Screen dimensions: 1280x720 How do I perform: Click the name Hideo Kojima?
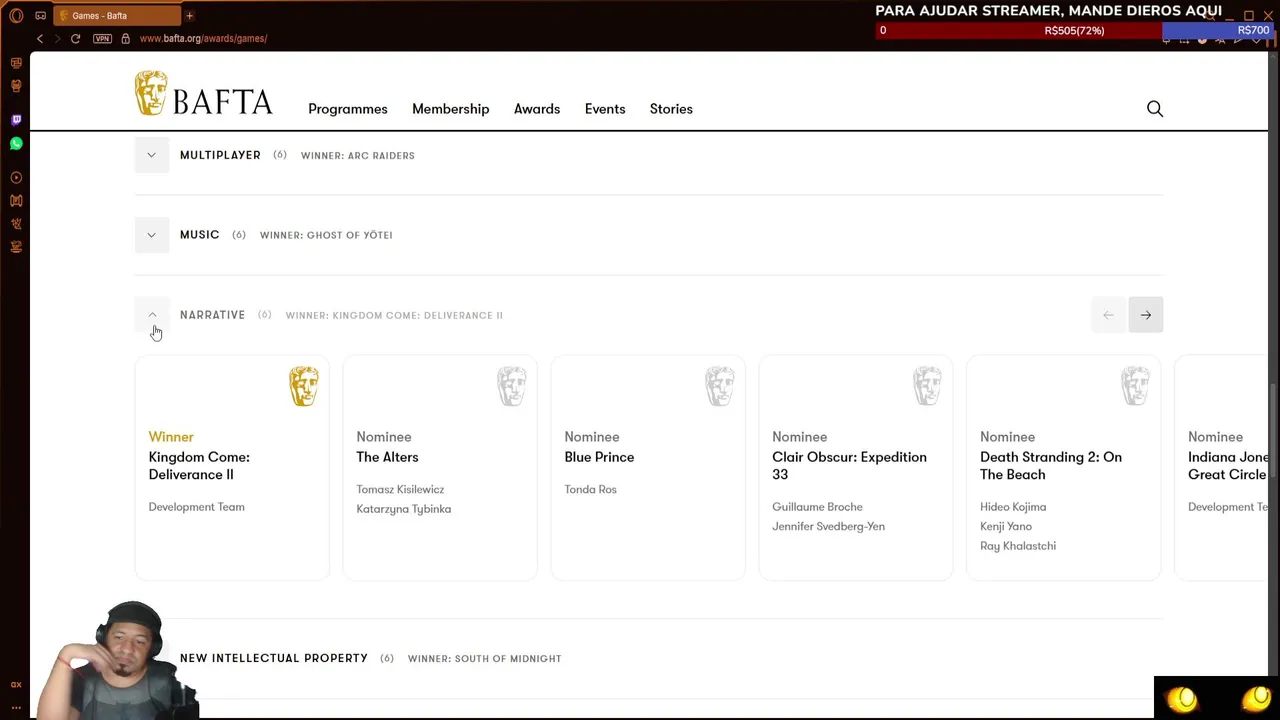click(x=1013, y=507)
